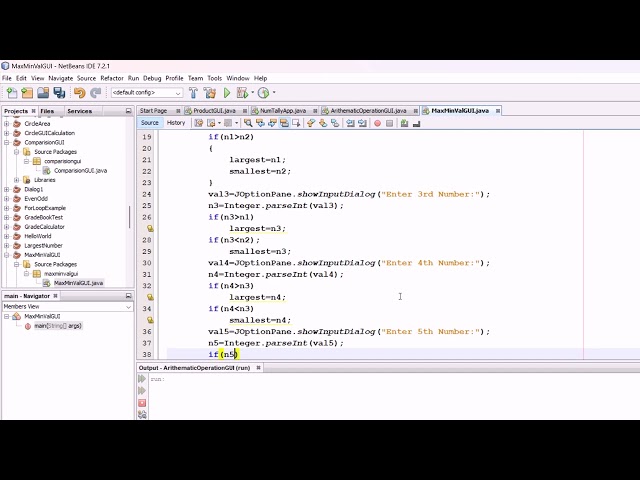Close the MaxMinValGUI.java tab
Screen dimensions: 640x480
(498, 111)
